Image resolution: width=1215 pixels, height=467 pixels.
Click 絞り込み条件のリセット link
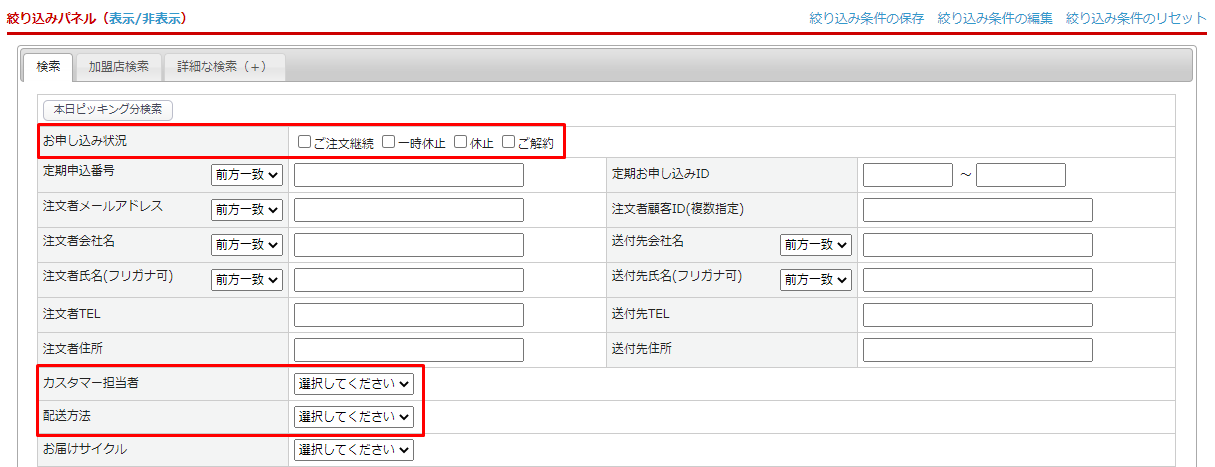coord(1135,18)
